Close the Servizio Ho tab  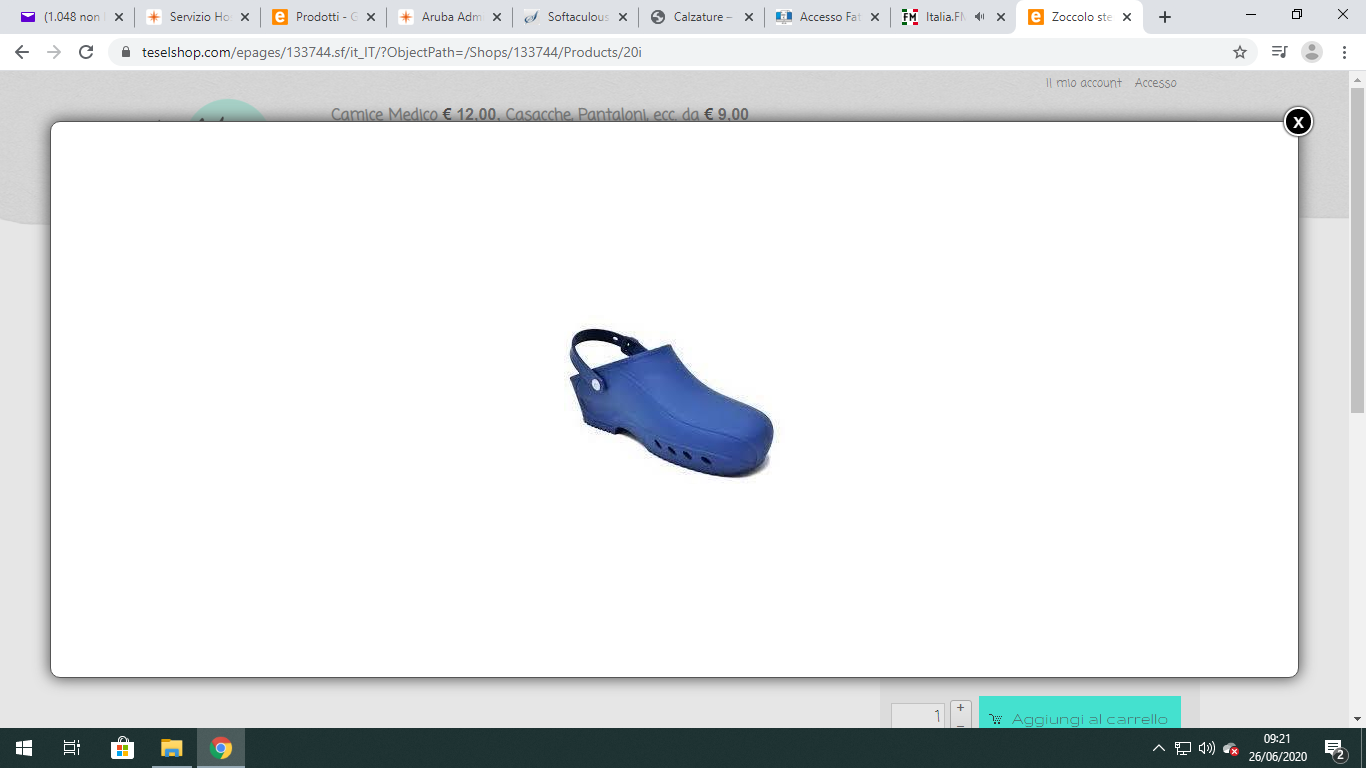245,17
